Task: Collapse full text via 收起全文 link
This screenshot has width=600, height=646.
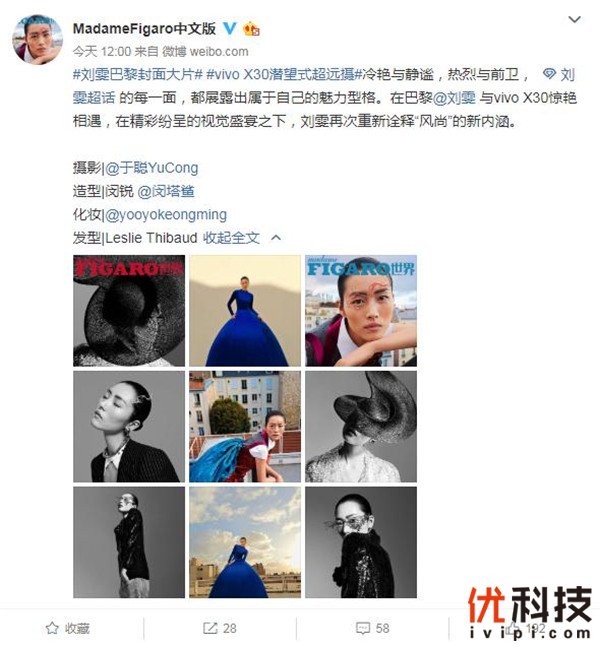Action: (231, 238)
